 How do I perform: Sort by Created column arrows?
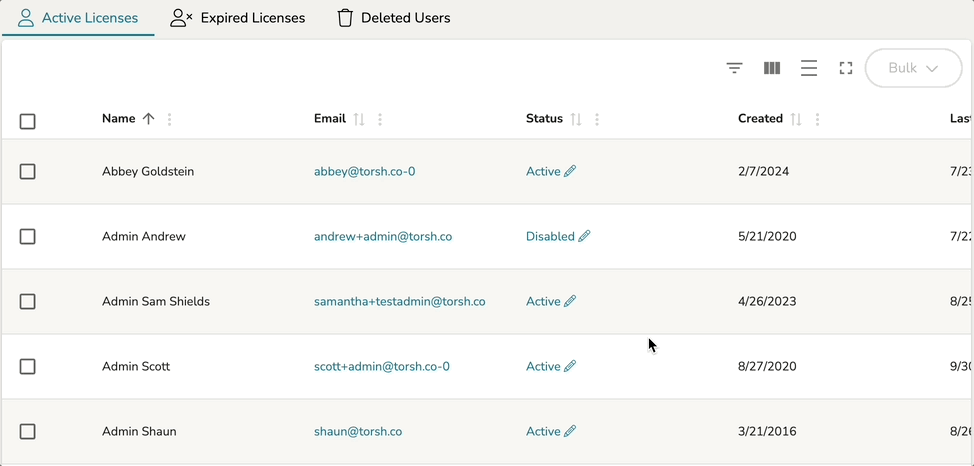click(796, 119)
